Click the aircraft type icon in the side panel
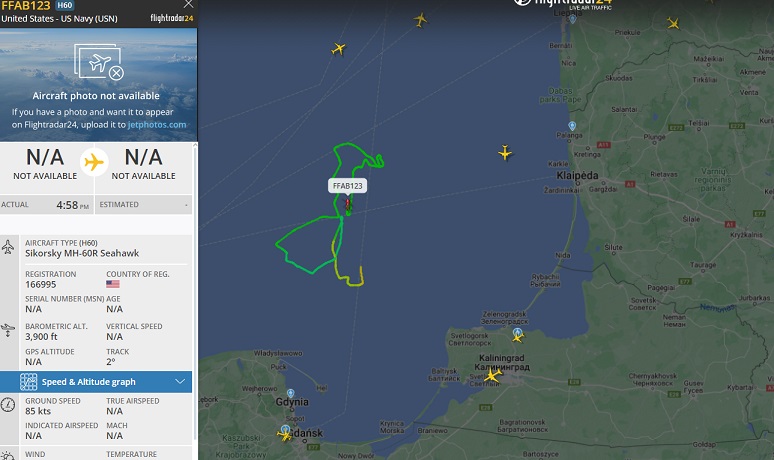 point(8,247)
